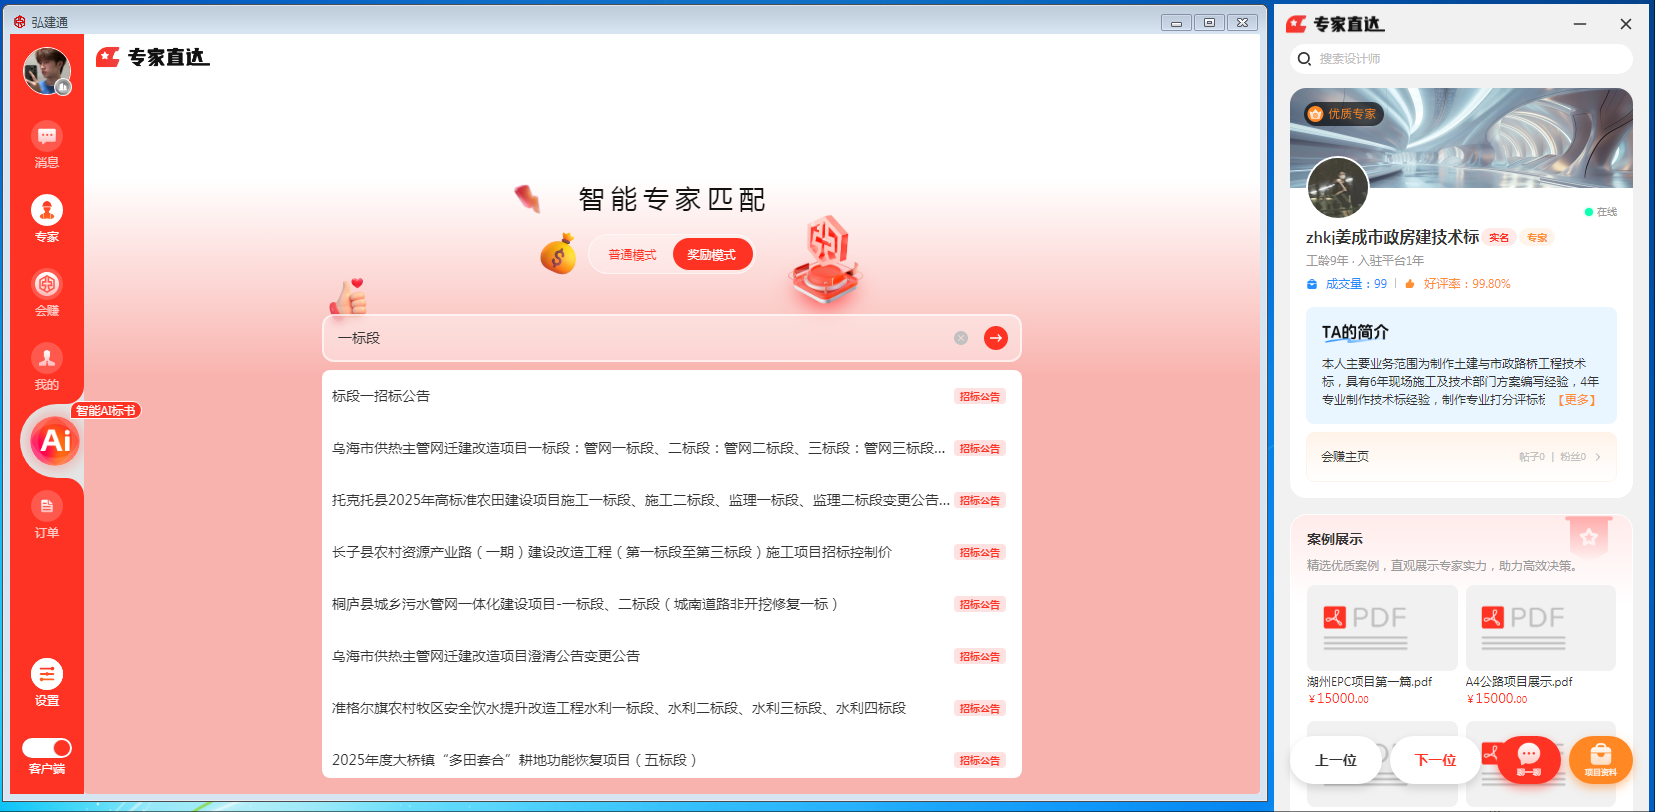Open the 消息 messages sidebar icon
The width and height of the screenshot is (1655, 812).
tap(47, 145)
